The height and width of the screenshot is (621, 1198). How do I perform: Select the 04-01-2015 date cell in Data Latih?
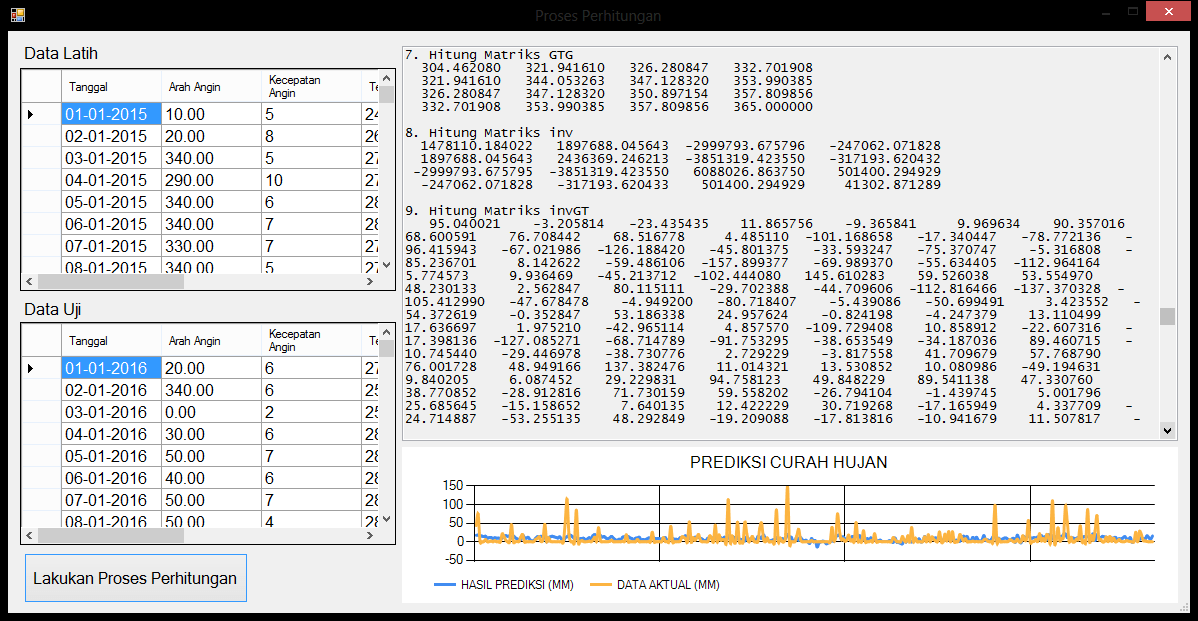[111, 181]
